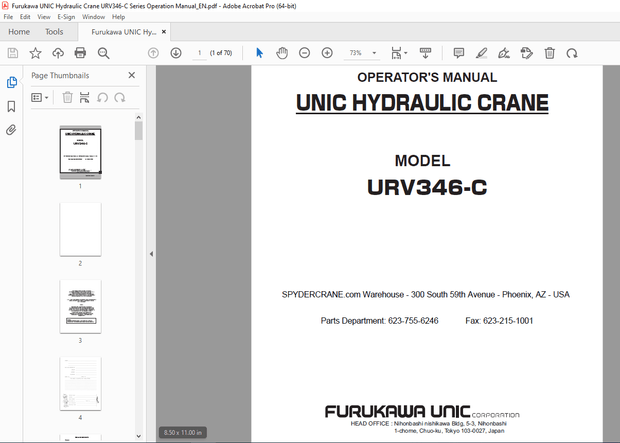This screenshot has height=443, width=620.
Task: Close the Furukawa UNIC document tab
Action: tap(164, 32)
